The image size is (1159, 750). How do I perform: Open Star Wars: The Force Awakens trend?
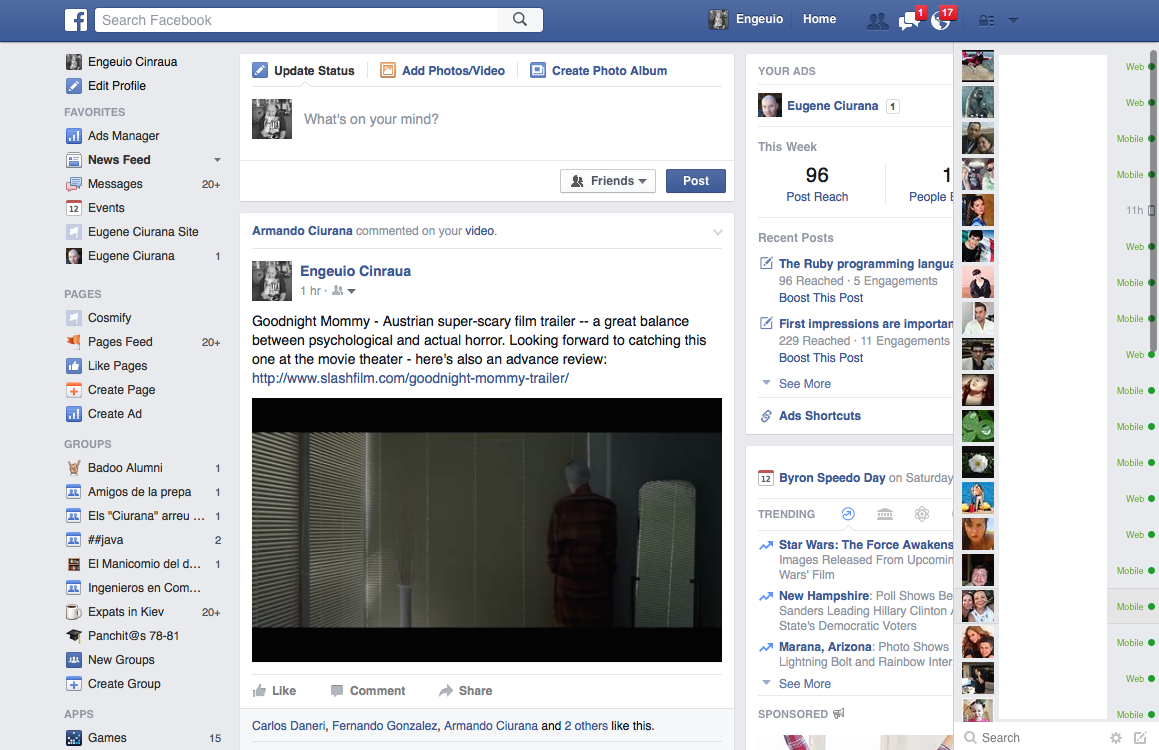pos(866,545)
